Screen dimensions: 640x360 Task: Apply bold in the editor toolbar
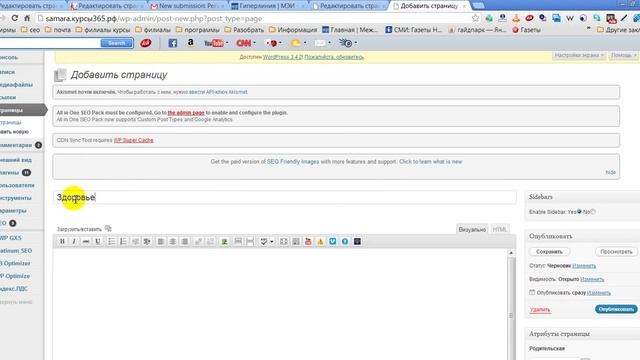click(x=62, y=241)
